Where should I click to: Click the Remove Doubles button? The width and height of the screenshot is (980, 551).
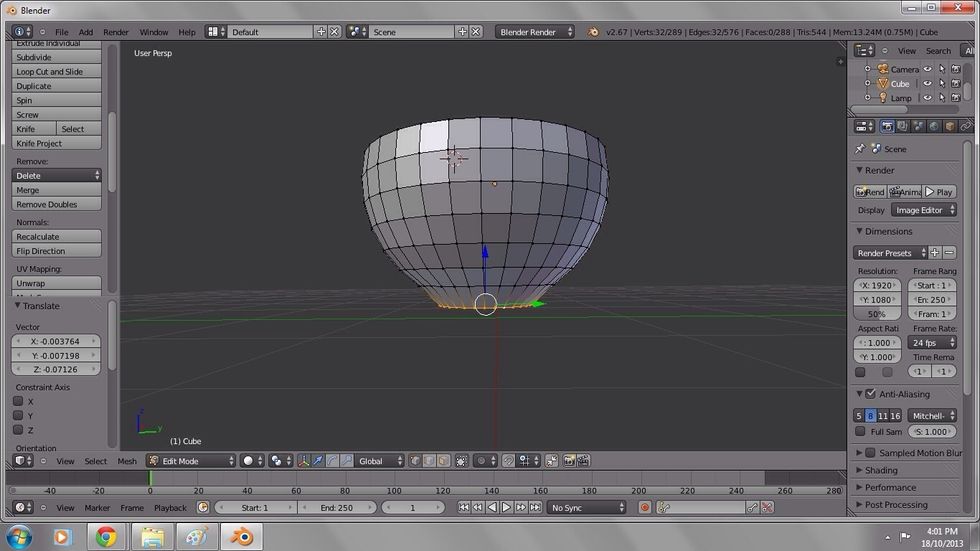click(56, 204)
